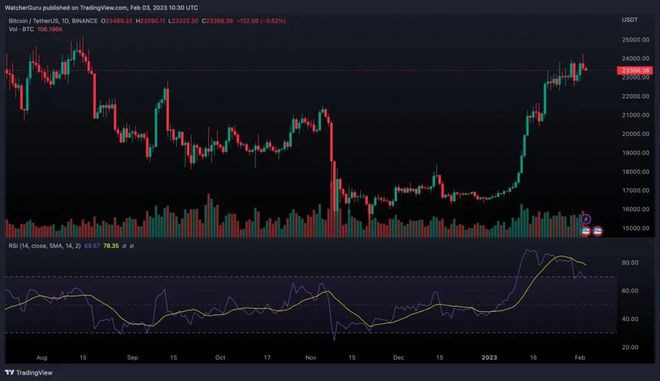Image resolution: width=660 pixels, height=381 pixels.
Task: Click the price change −122.55 (−0.52%)
Action: (x=261, y=21)
